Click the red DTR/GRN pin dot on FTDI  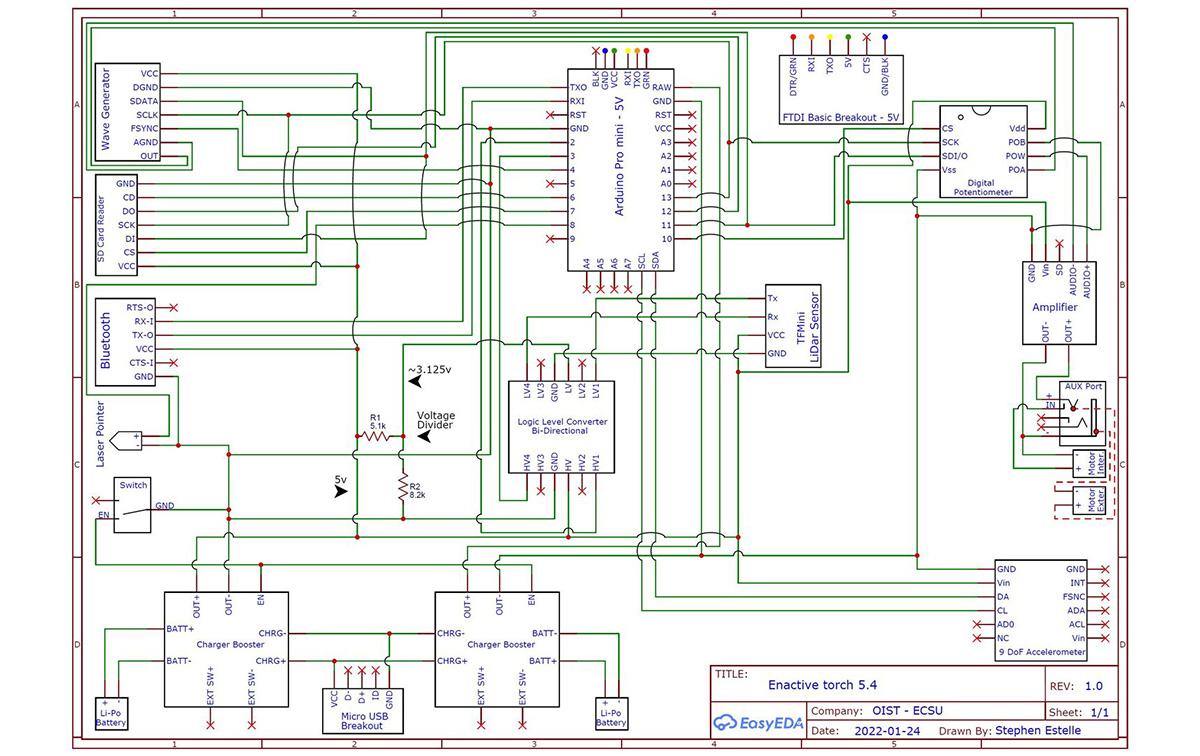click(793, 37)
